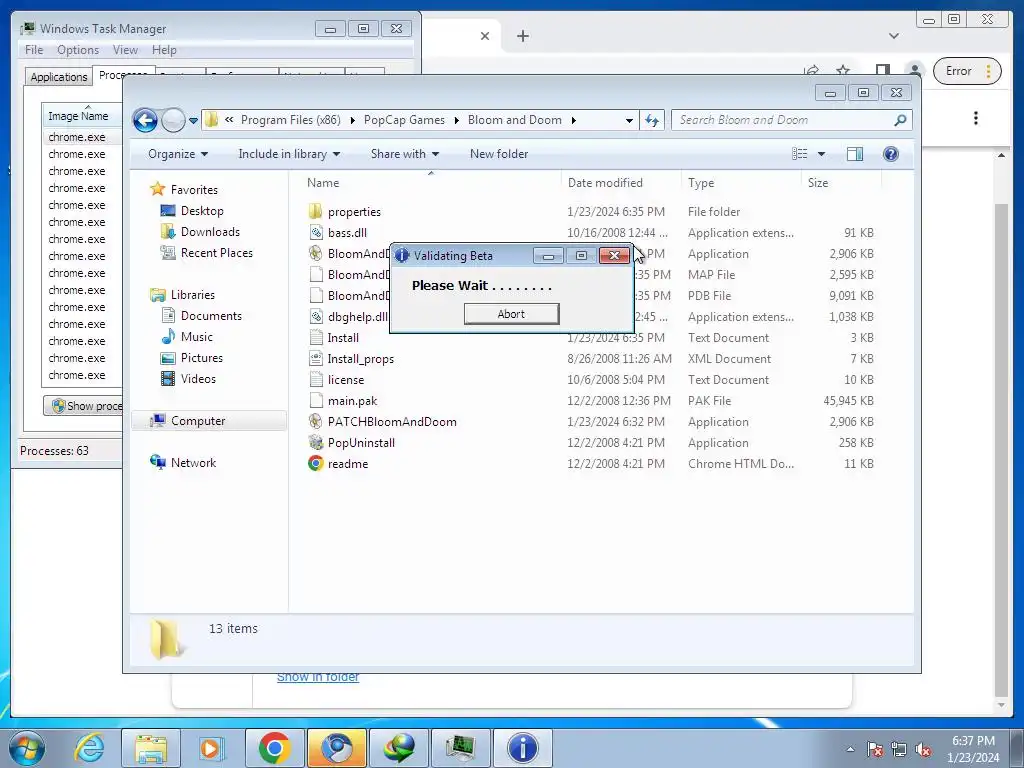1024x768 pixels.
Task: Select the main.pak file
Action: [x=352, y=401]
